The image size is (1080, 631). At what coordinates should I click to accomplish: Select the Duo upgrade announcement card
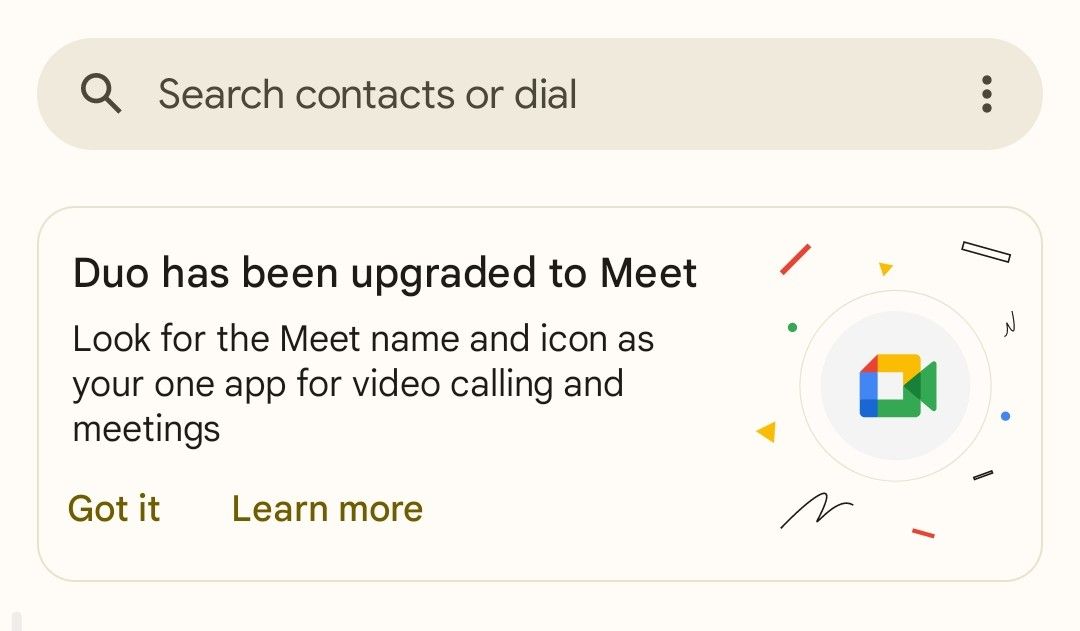(540, 390)
